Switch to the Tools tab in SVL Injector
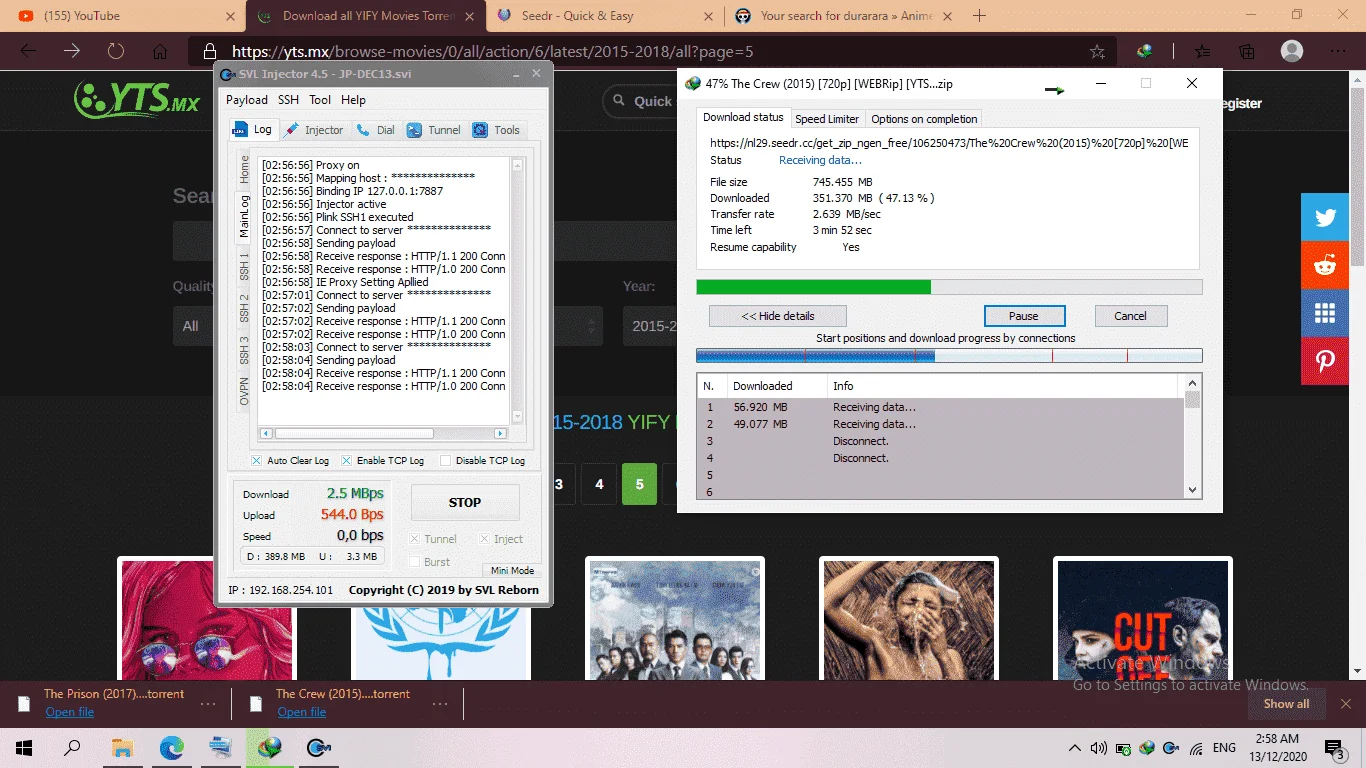 coord(497,130)
